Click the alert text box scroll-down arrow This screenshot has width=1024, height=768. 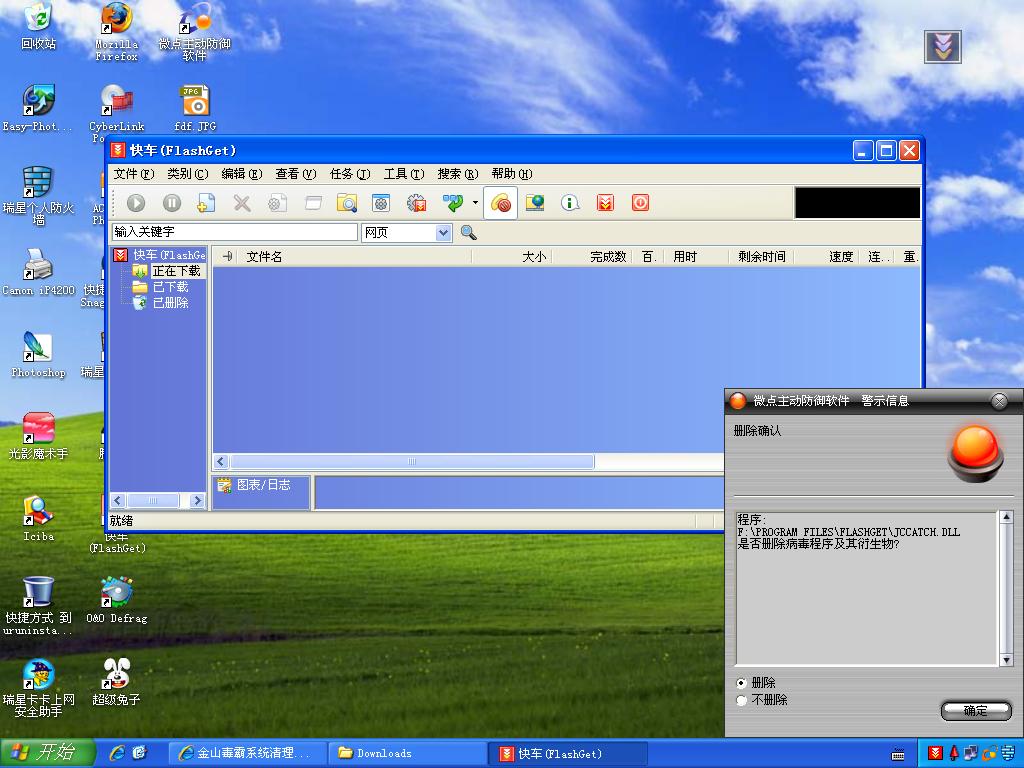(x=1006, y=660)
